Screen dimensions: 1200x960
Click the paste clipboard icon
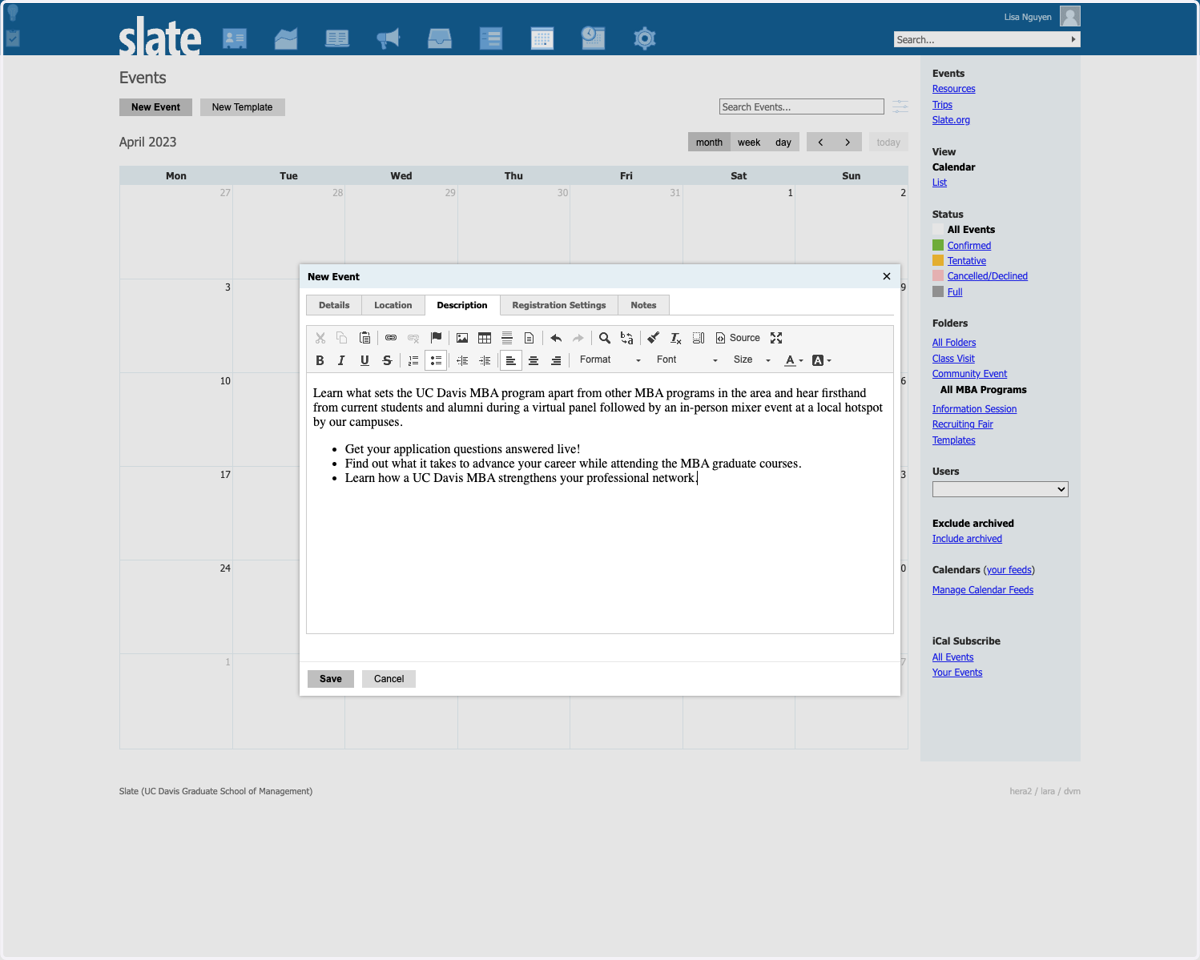click(364, 338)
